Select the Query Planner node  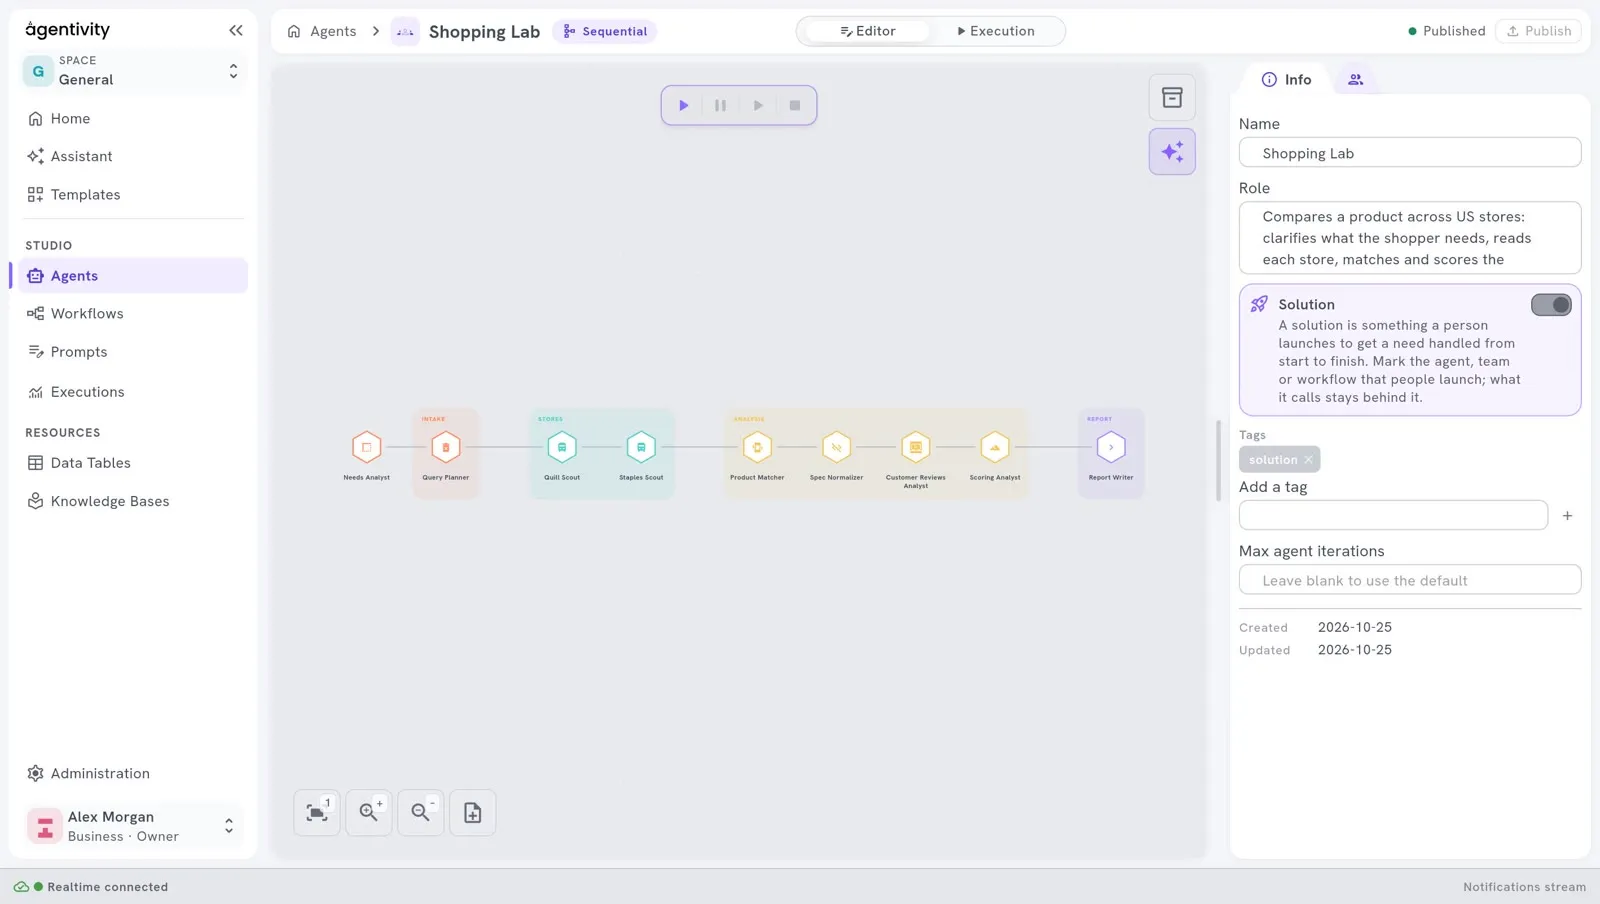pos(446,447)
